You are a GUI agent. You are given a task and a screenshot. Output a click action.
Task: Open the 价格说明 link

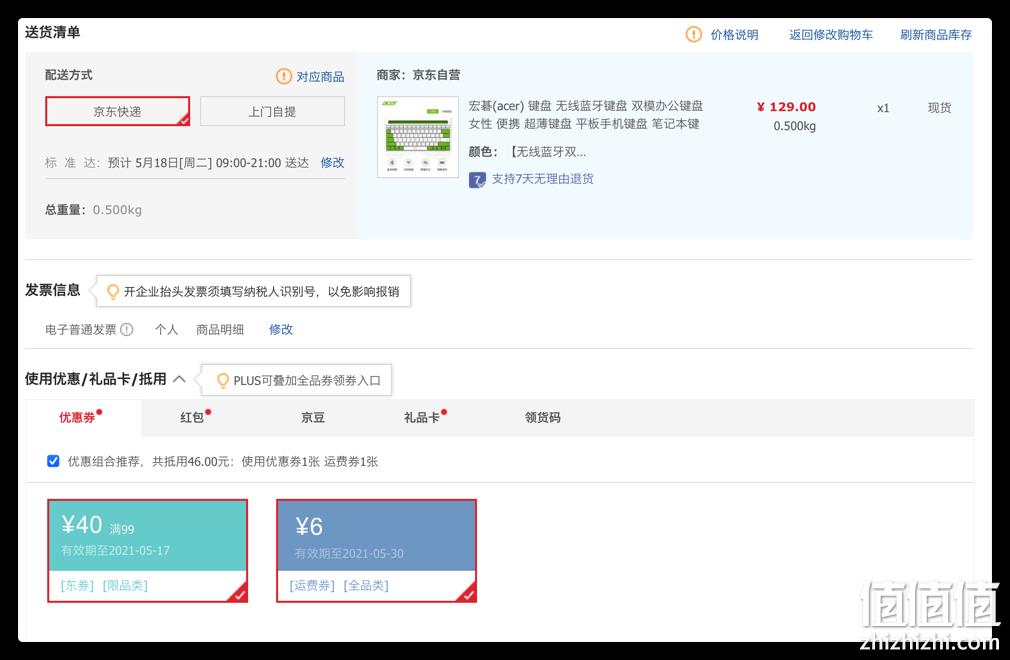click(x=734, y=35)
